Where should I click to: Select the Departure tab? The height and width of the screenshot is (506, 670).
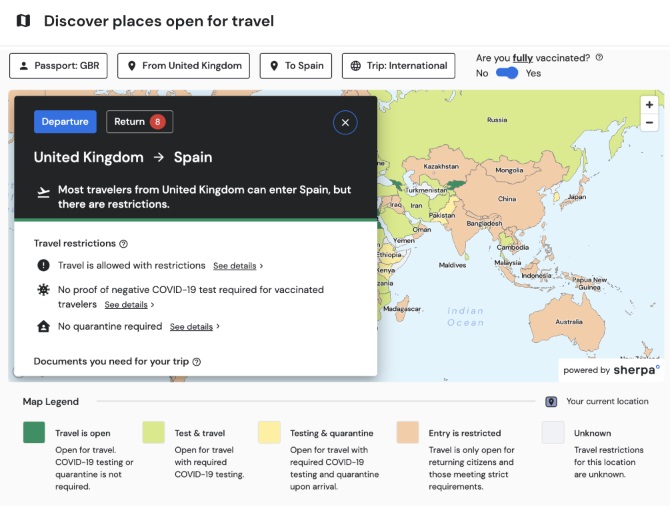65,122
